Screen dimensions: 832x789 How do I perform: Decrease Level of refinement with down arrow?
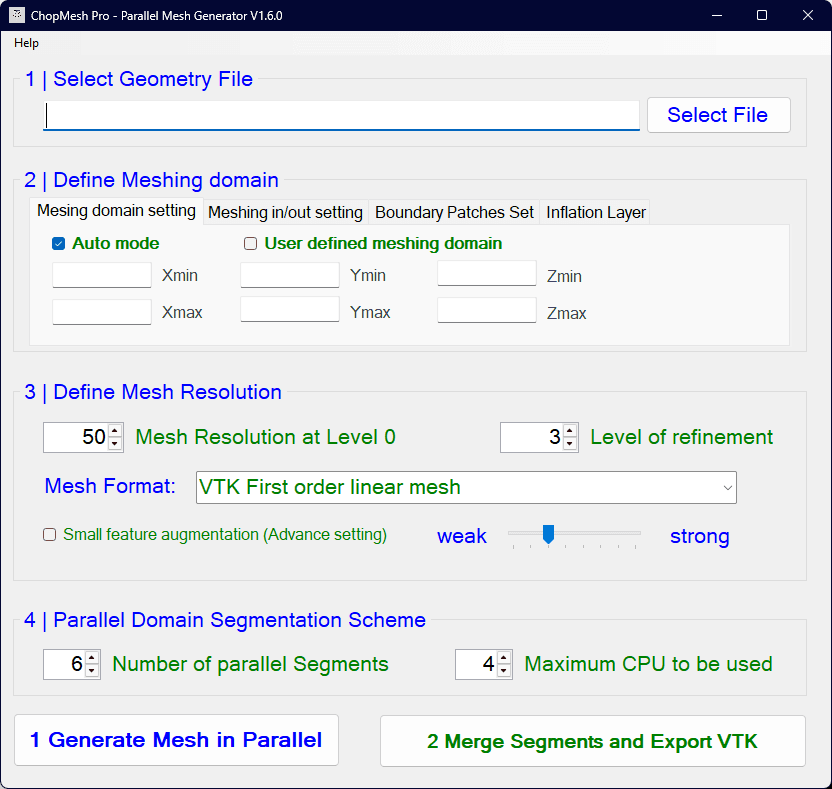click(570, 444)
